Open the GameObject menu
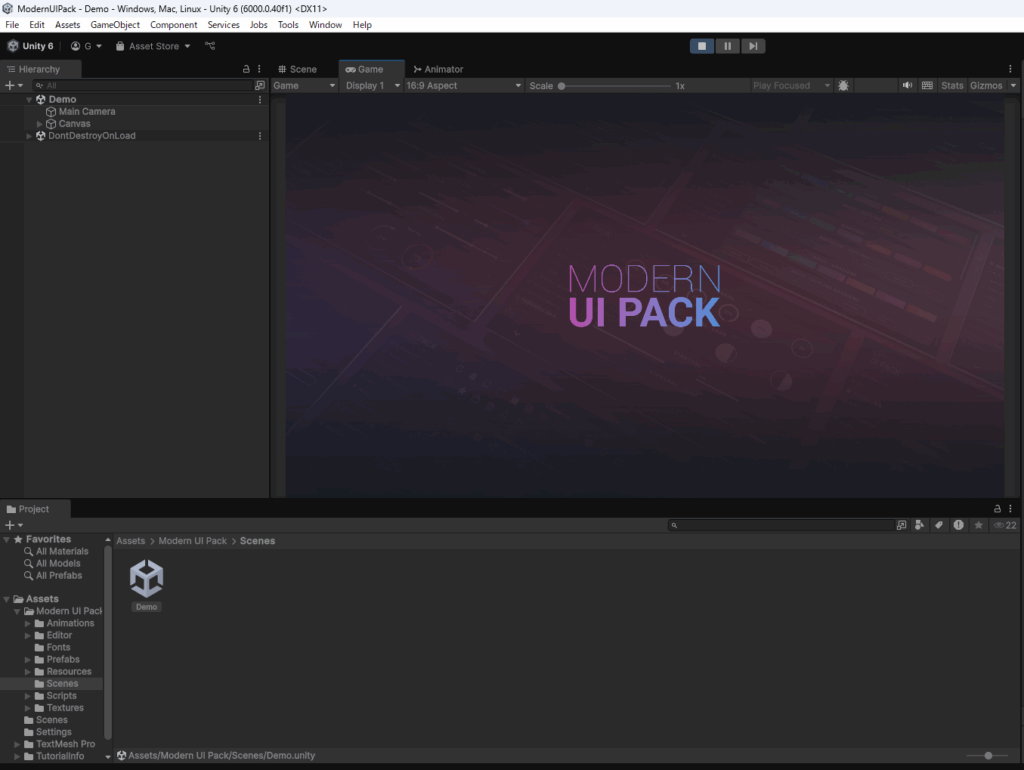The height and width of the screenshot is (770, 1024). coord(115,25)
